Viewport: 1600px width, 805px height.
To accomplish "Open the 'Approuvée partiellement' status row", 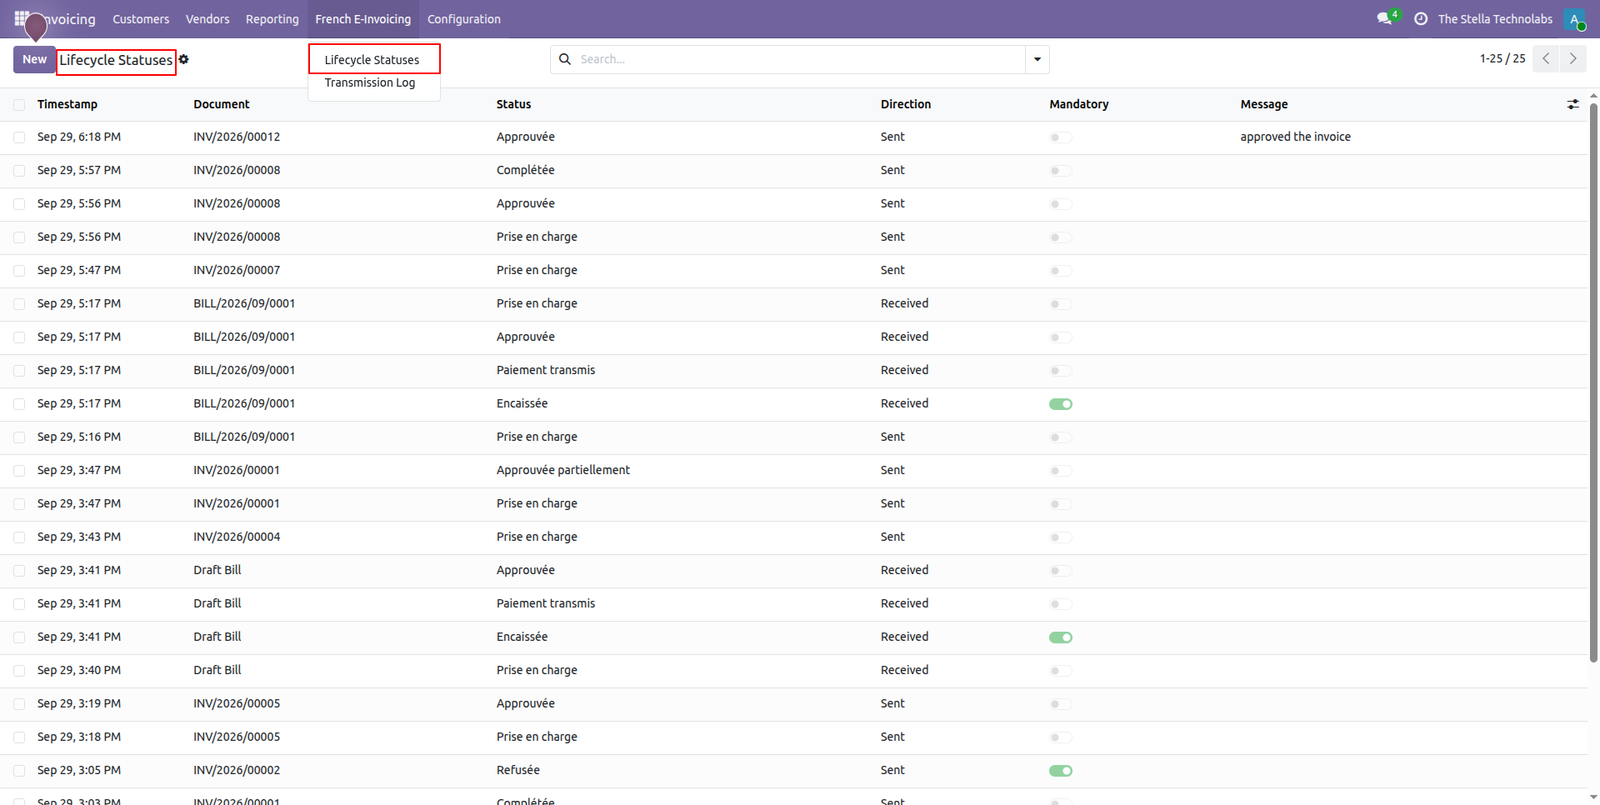I will [x=563, y=470].
